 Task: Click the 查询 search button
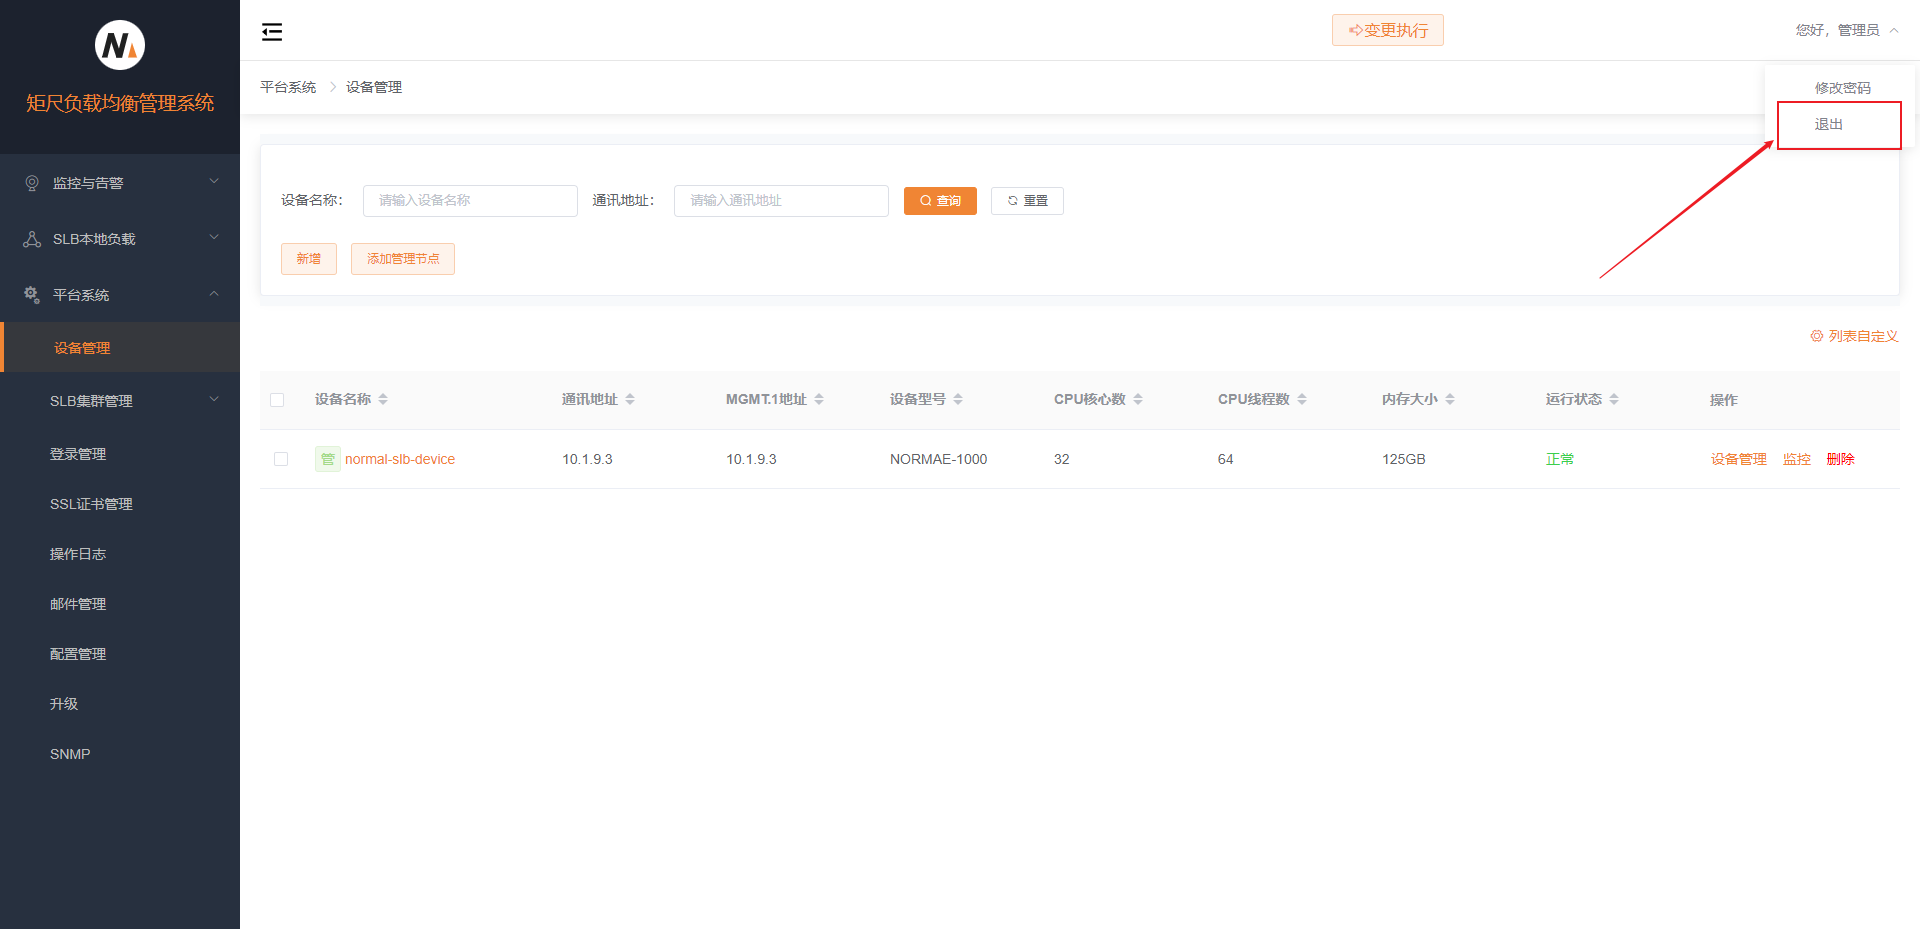(940, 201)
